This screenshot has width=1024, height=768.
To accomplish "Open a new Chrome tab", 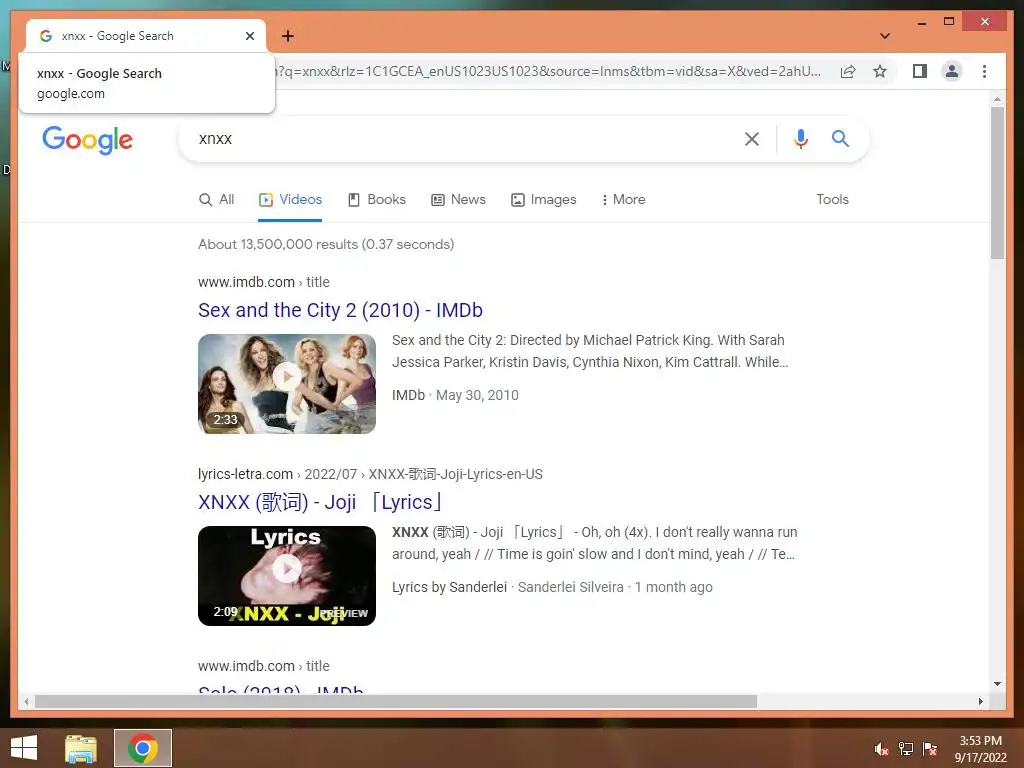I will (x=288, y=36).
